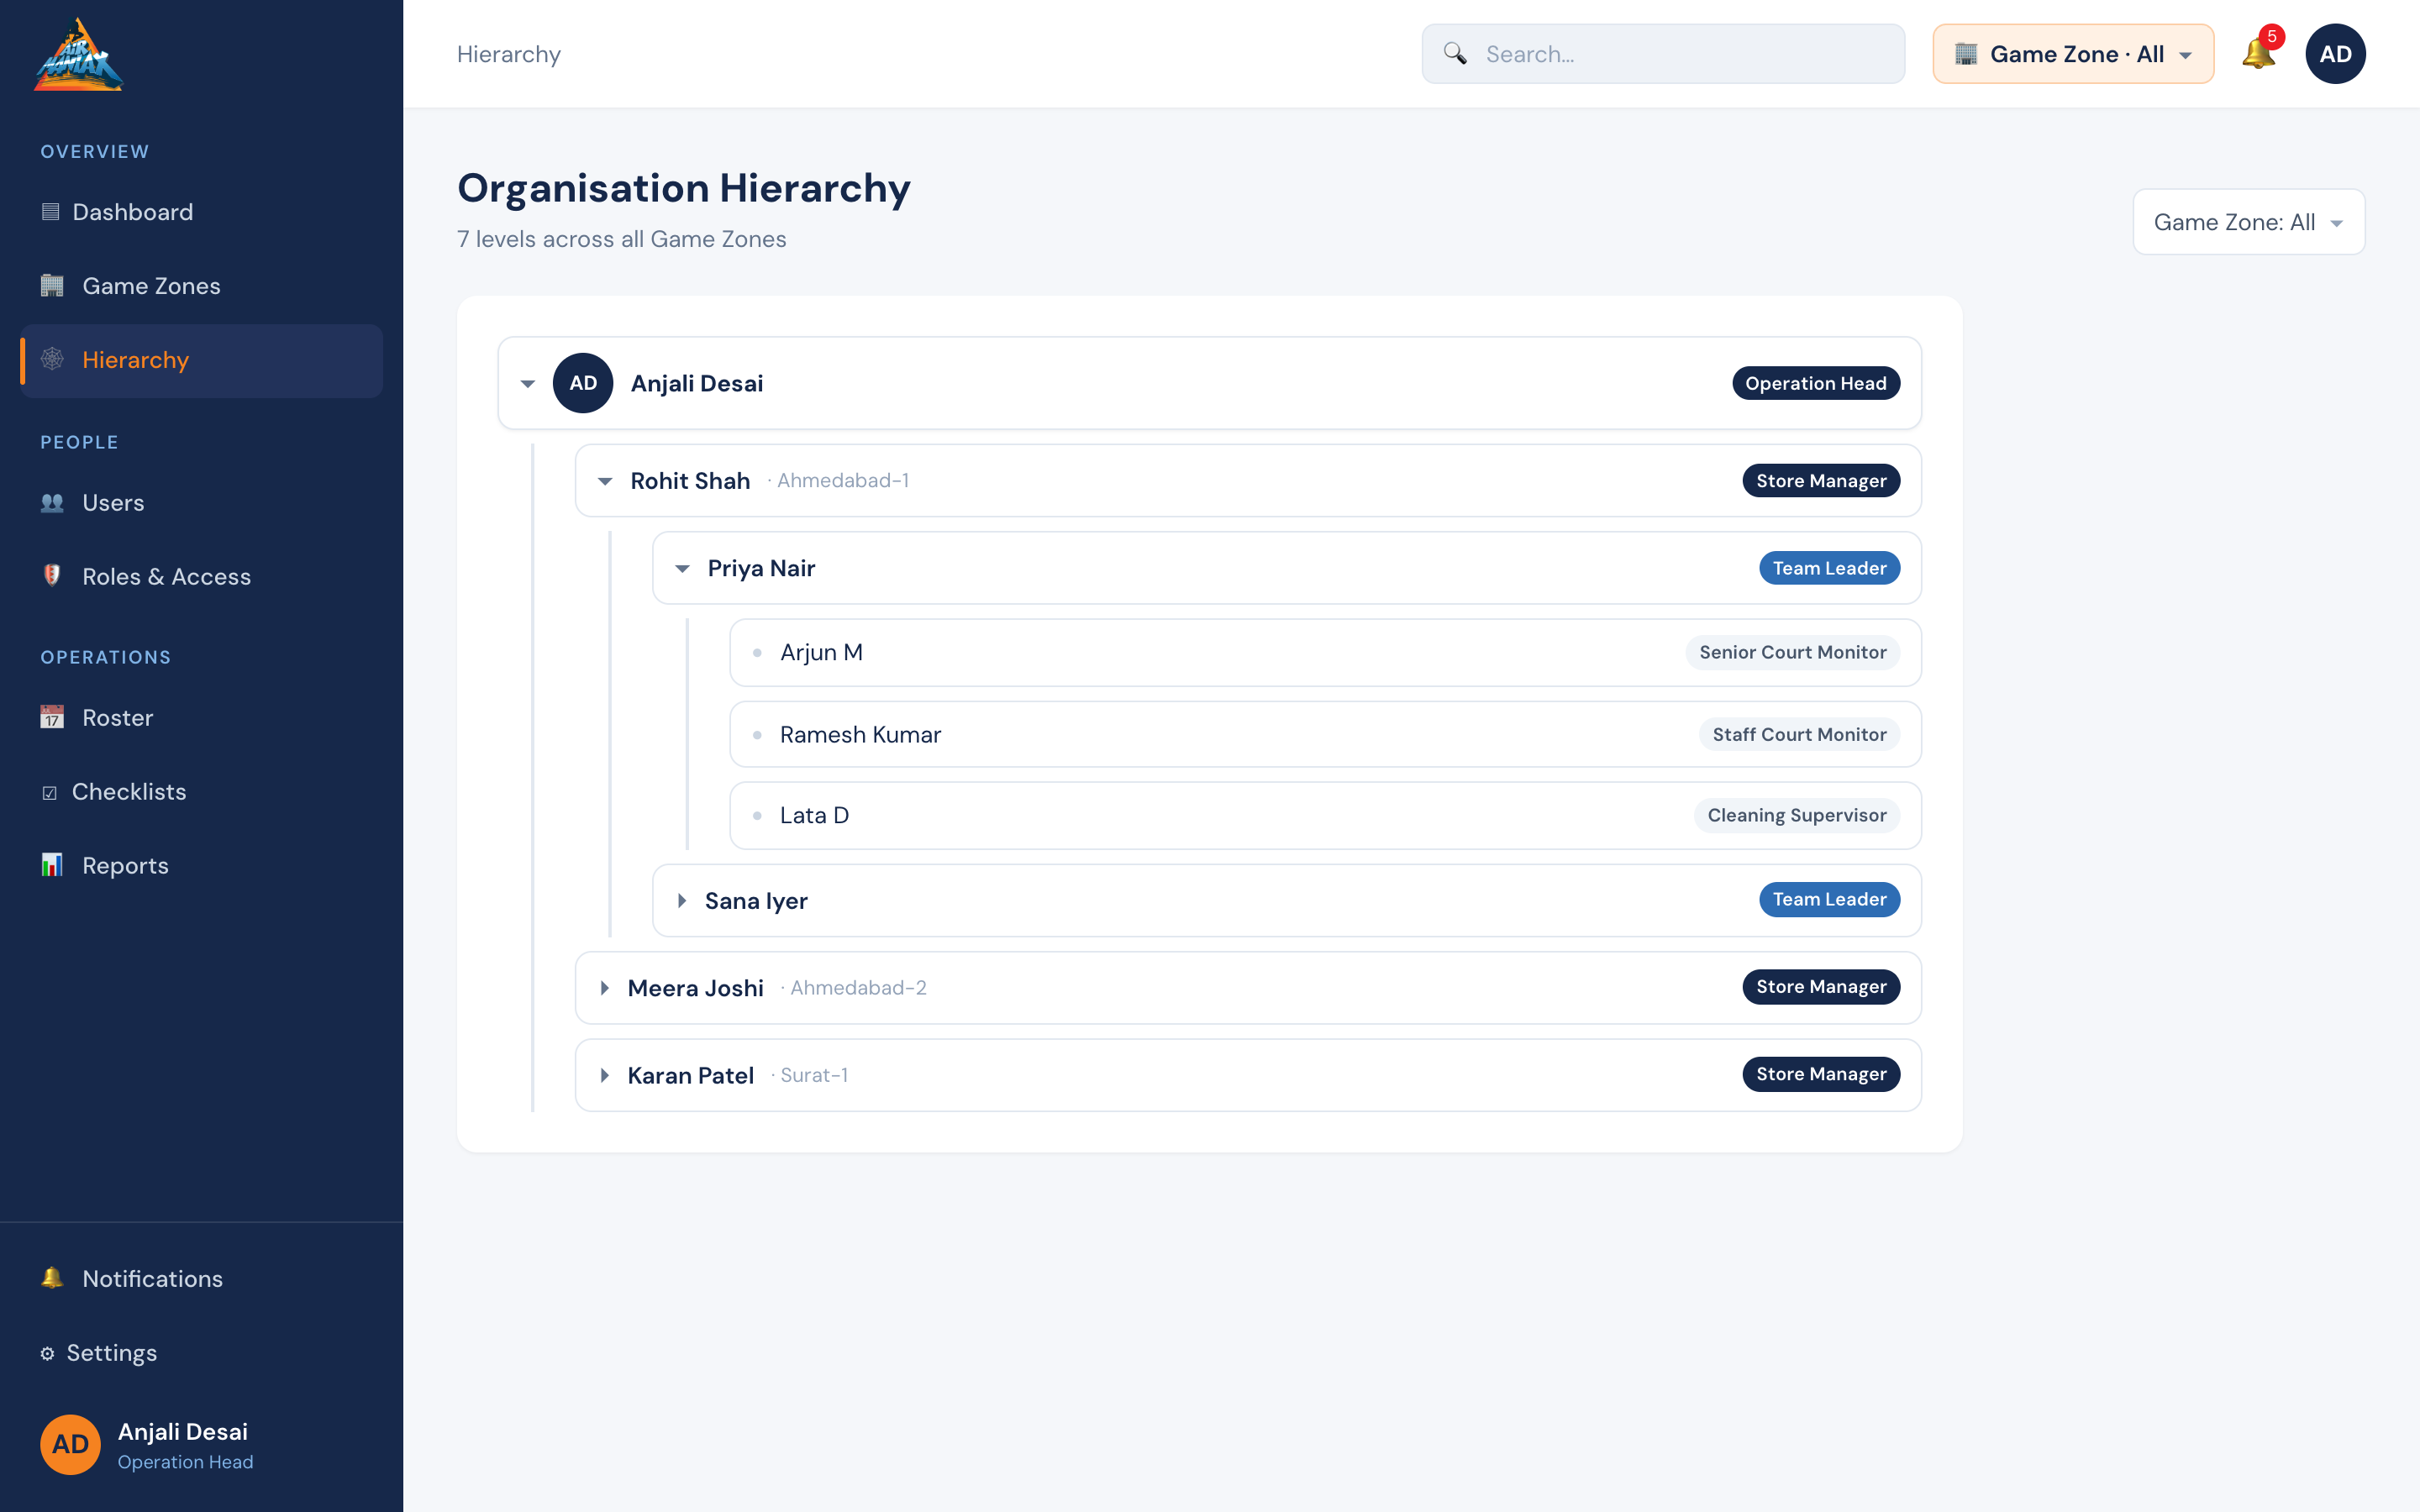Click the sidebar Notifications bell icon

(52, 1279)
